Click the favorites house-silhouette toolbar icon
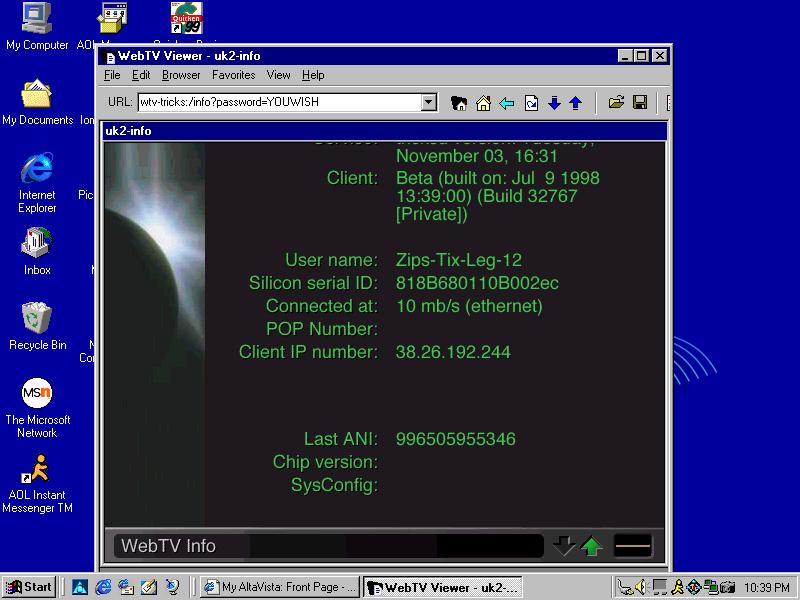 (x=459, y=103)
